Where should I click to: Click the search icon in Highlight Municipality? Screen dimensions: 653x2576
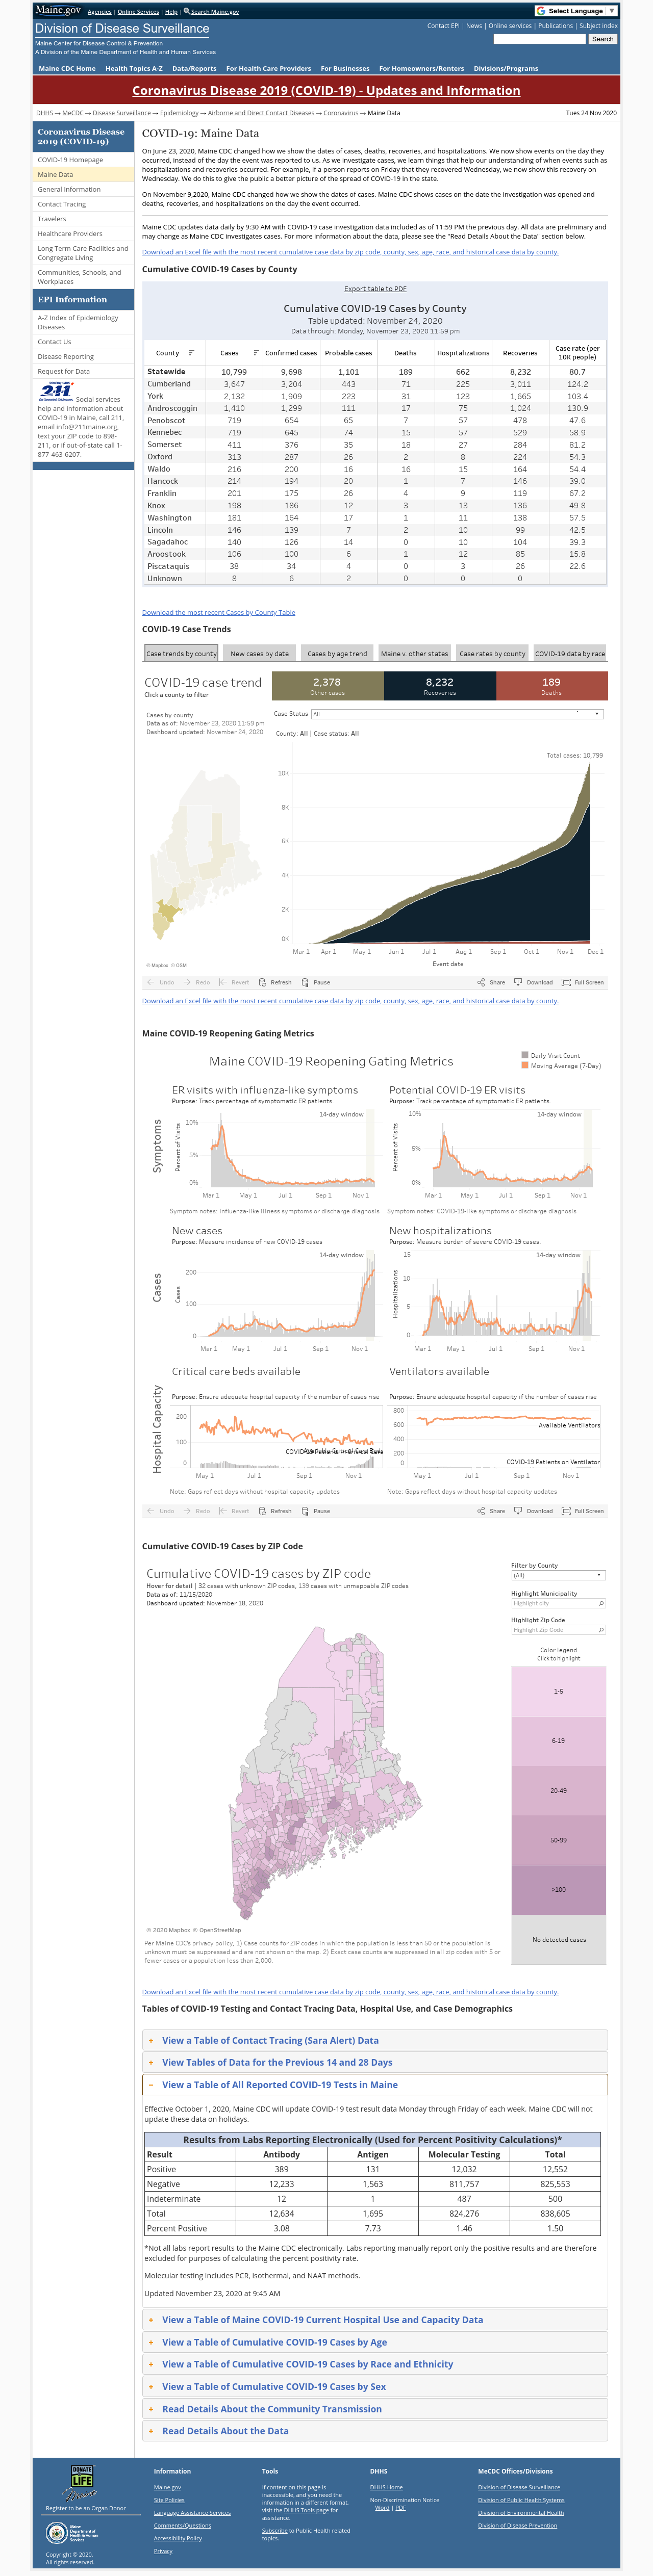click(x=601, y=1603)
